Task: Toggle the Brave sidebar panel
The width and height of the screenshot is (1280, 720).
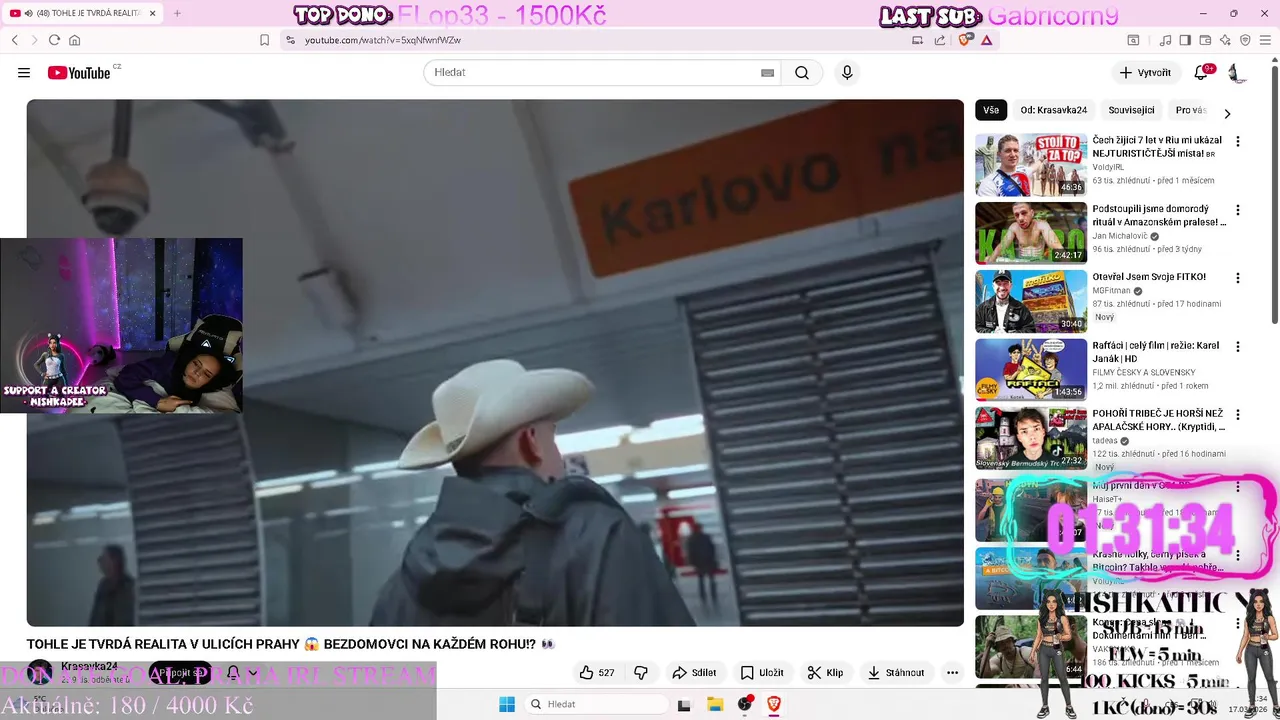Action: (x=1185, y=40)
